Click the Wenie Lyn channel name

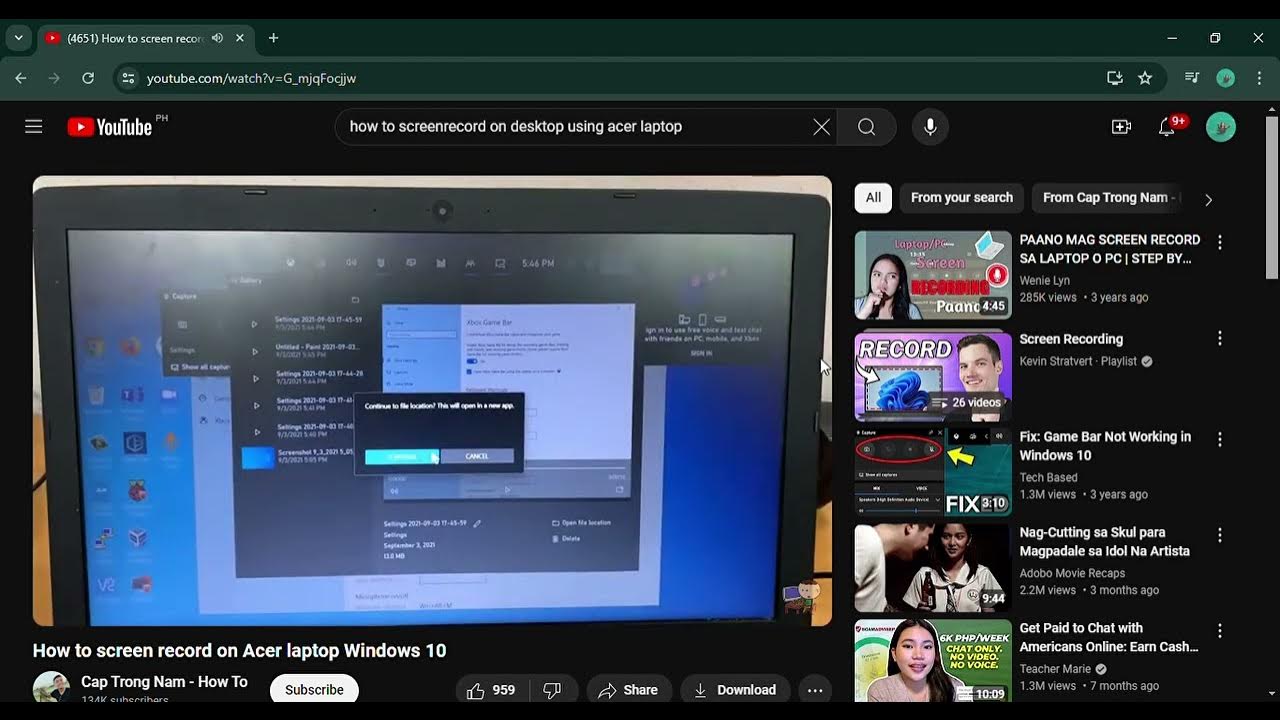tap(1044, 281)
